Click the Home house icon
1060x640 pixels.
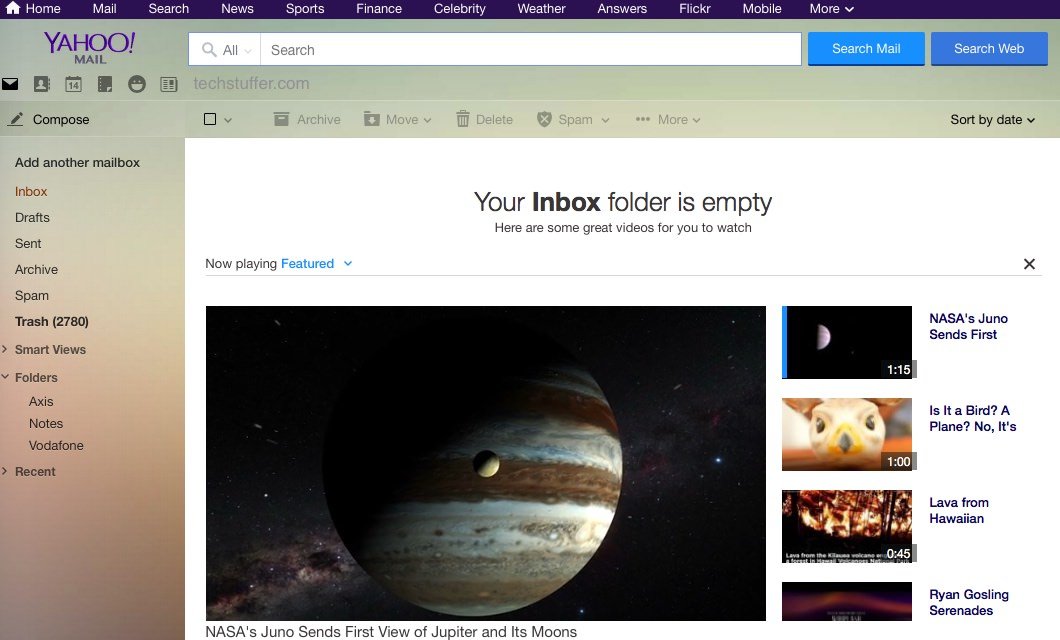pyautogui.click(x=13, y=8)
